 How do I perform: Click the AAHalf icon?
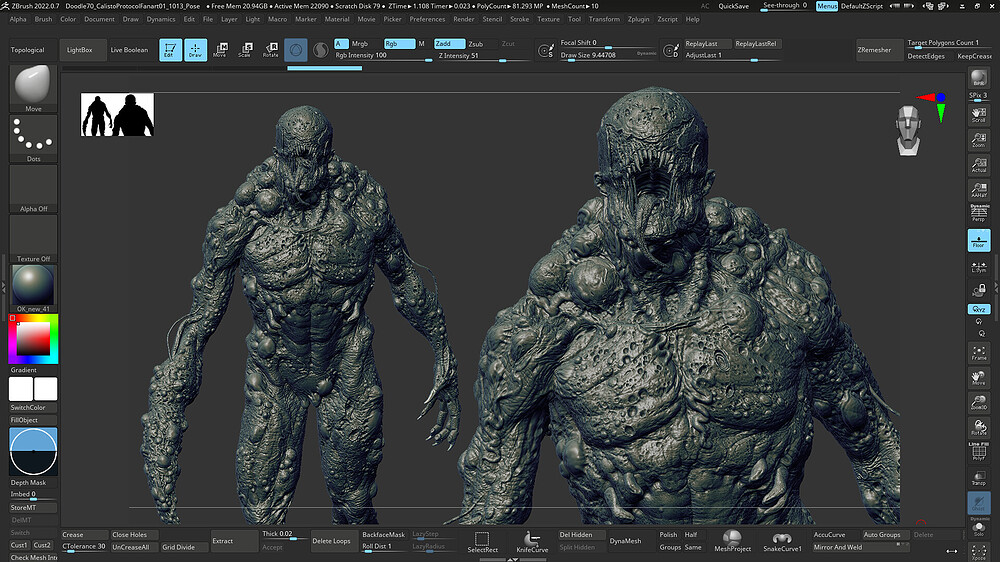(978, 189)
